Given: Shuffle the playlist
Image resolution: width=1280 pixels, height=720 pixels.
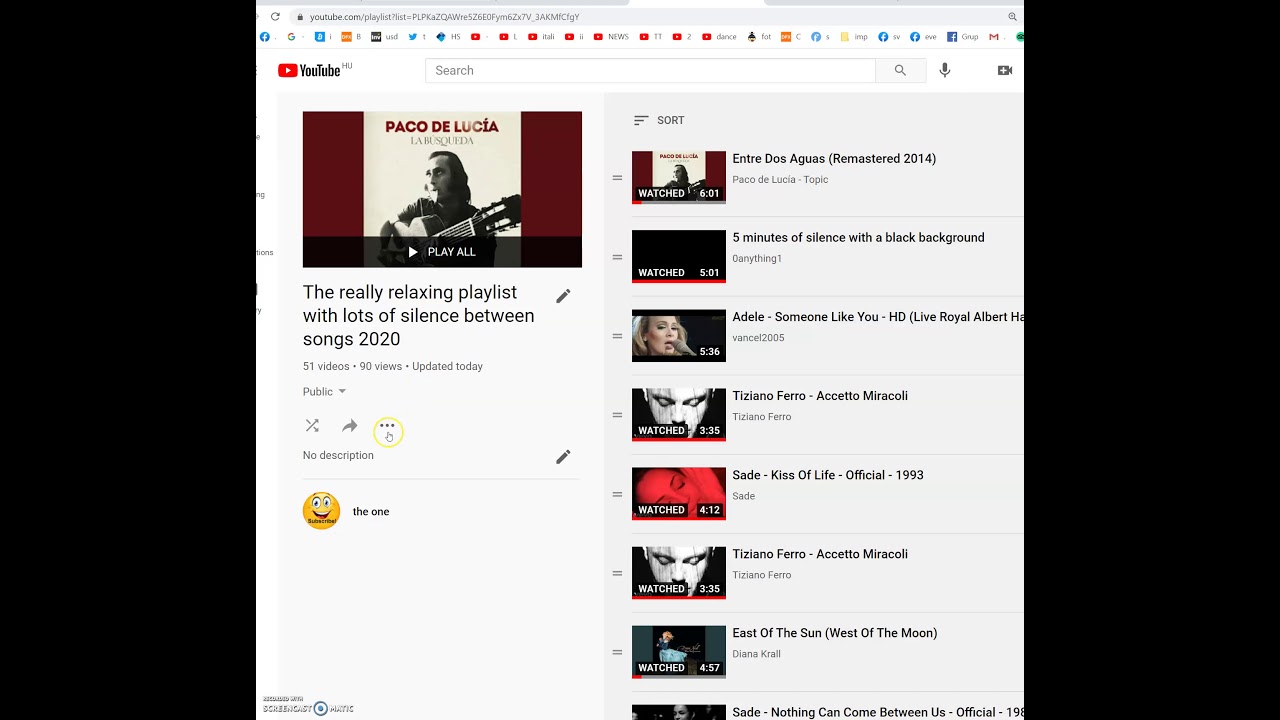Looking at the screenshot, I should tap(312, 426).
